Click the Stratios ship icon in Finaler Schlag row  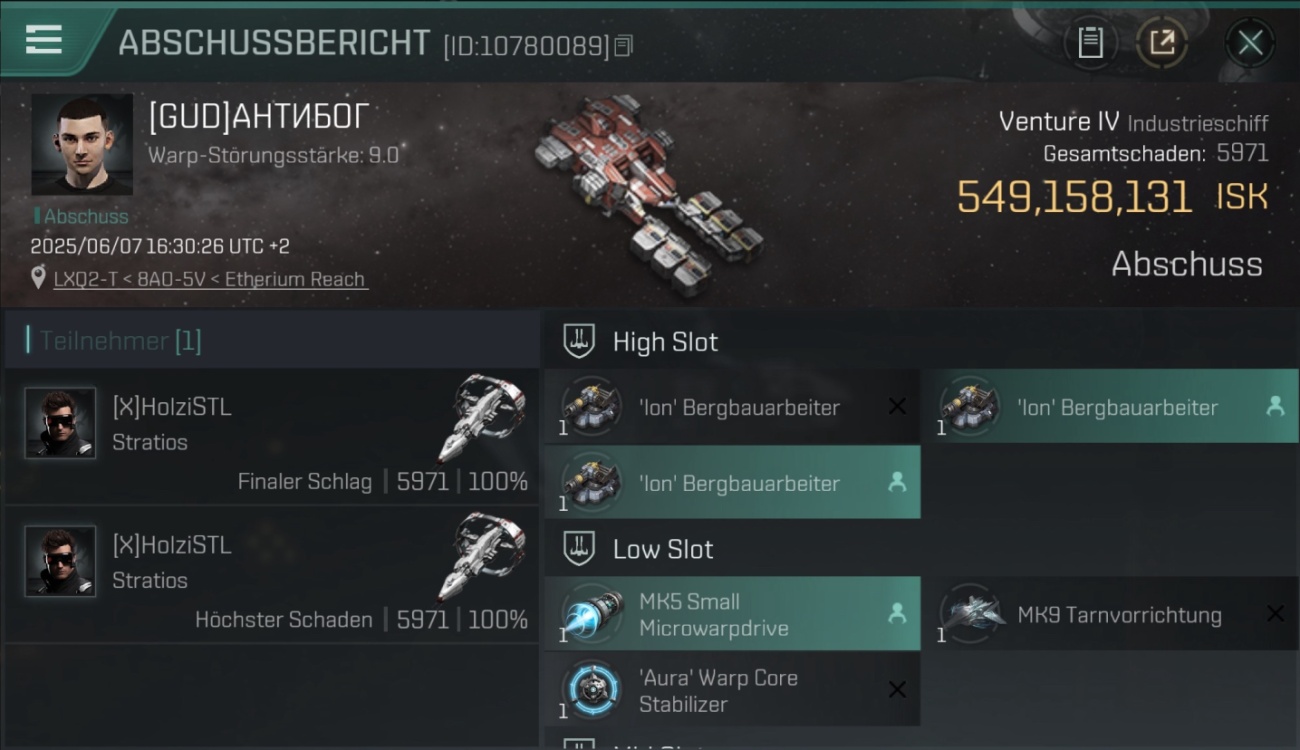coord(484,419)
